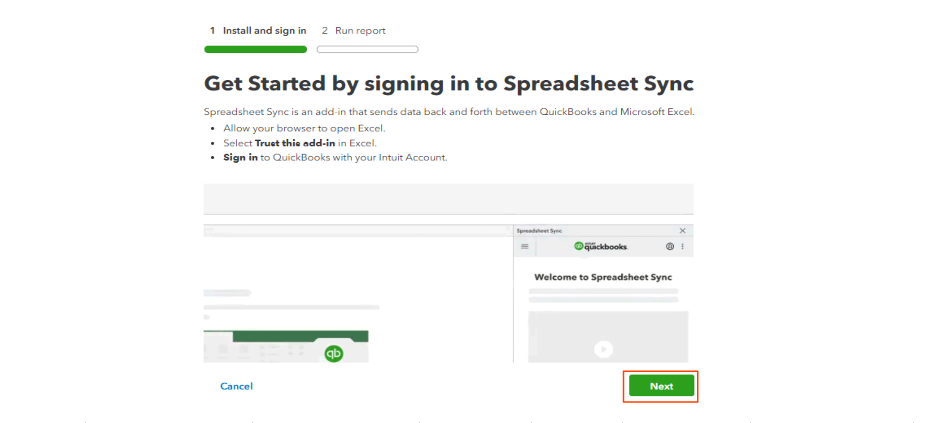Click the Spreadsheet Sync pane title text
The width and height of the screenshot is (939, 423).
(539, 231)
